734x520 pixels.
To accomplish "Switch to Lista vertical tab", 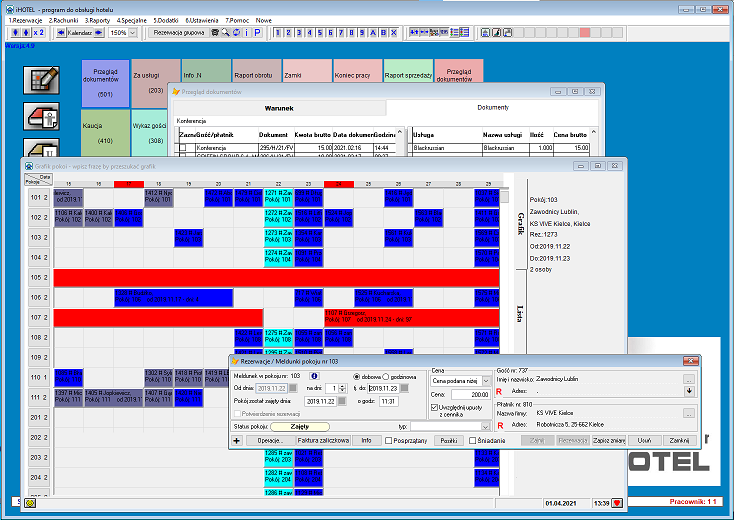I will coord(520,313).
